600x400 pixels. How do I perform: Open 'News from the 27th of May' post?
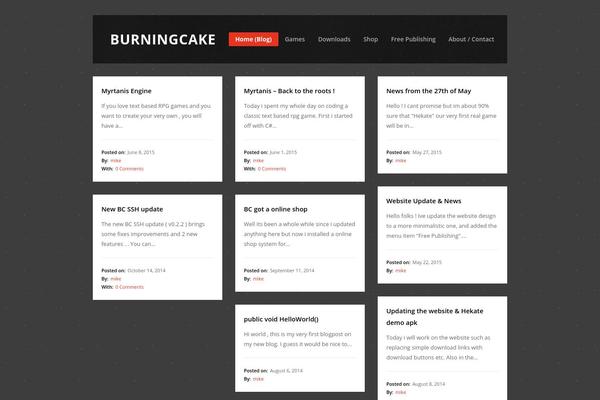pos(429,91)
